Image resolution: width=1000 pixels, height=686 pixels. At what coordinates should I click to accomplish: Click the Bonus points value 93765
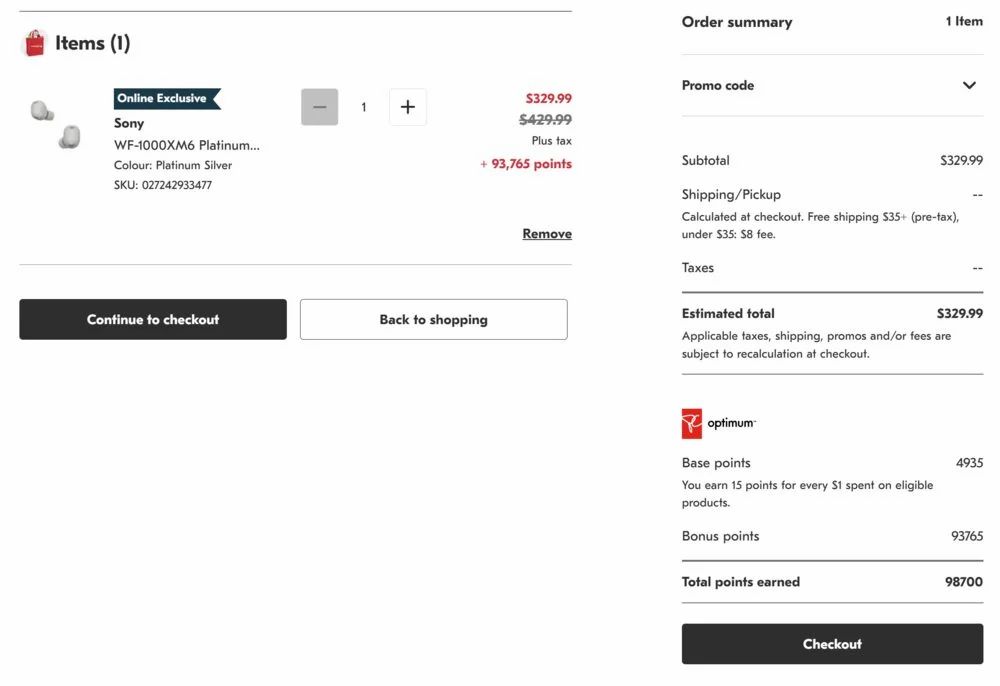pos(967,536)
